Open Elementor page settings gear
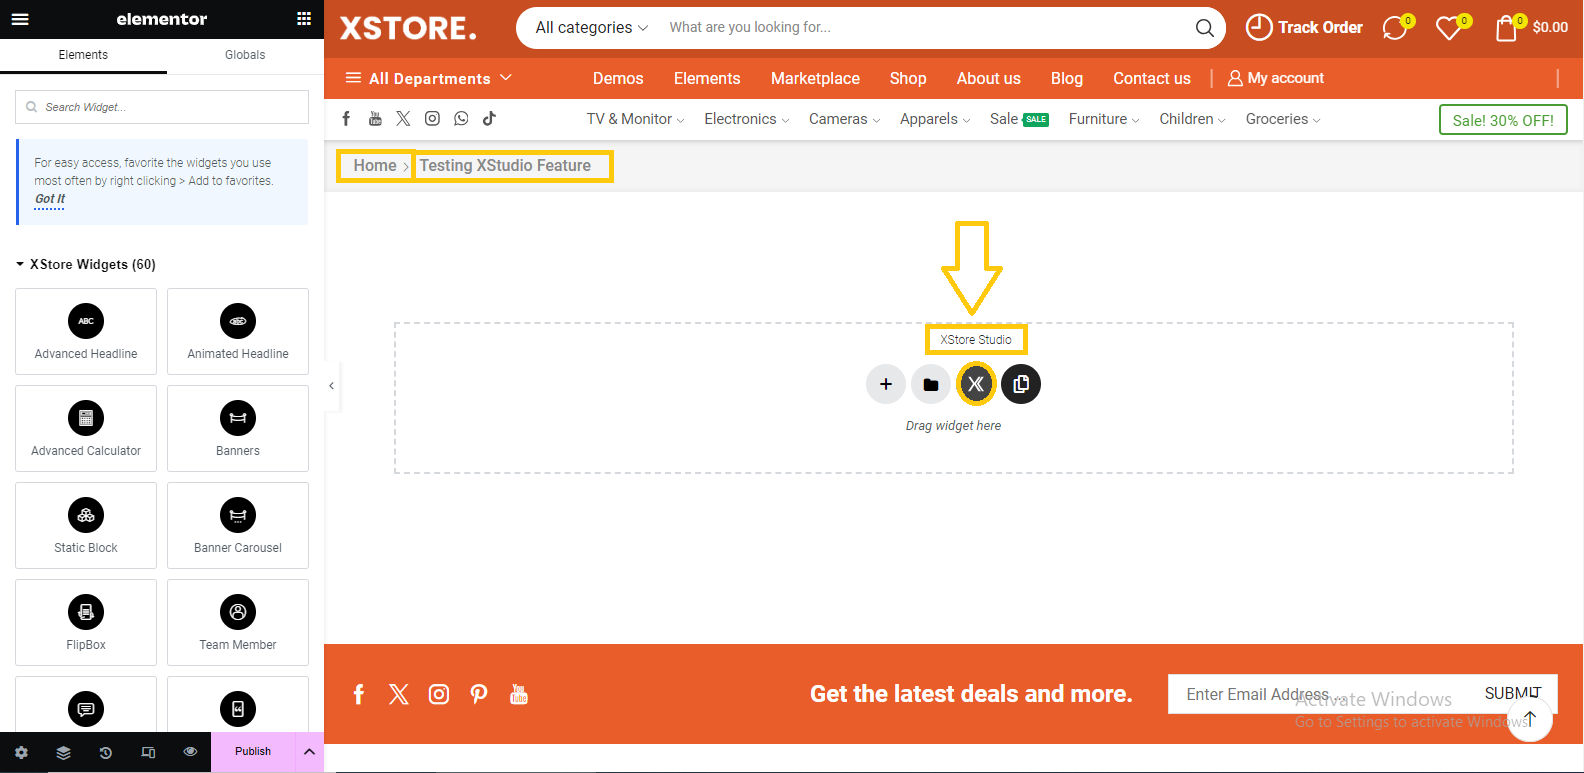 click(x=21, y=752)
